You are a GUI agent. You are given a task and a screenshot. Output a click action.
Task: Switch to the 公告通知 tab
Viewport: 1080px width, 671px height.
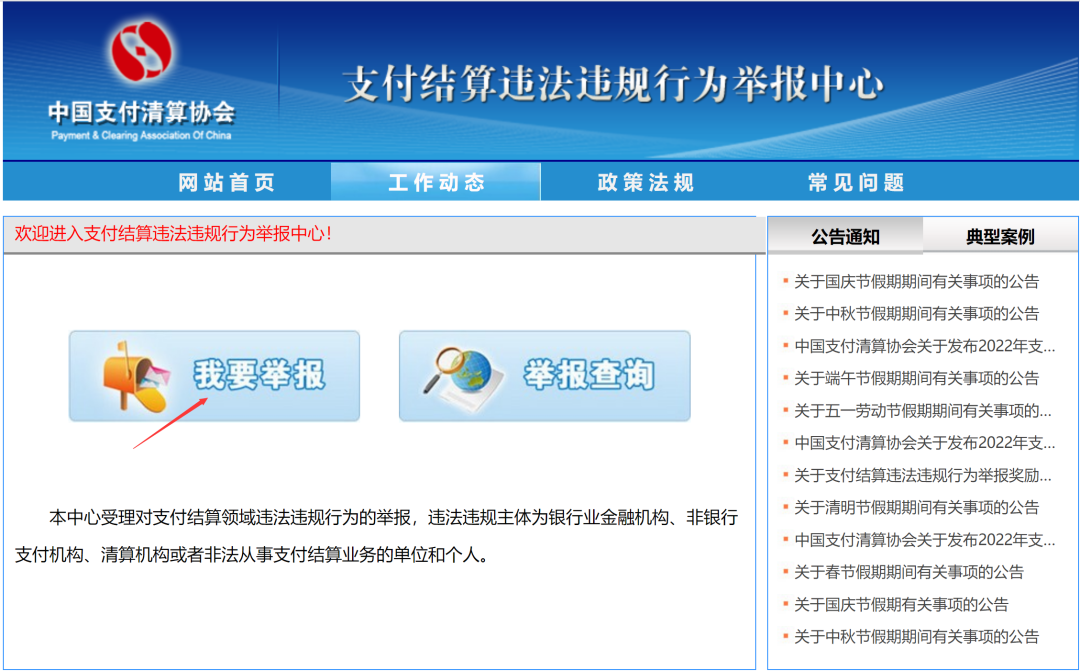pyautogui.click(x=845, y=236)
